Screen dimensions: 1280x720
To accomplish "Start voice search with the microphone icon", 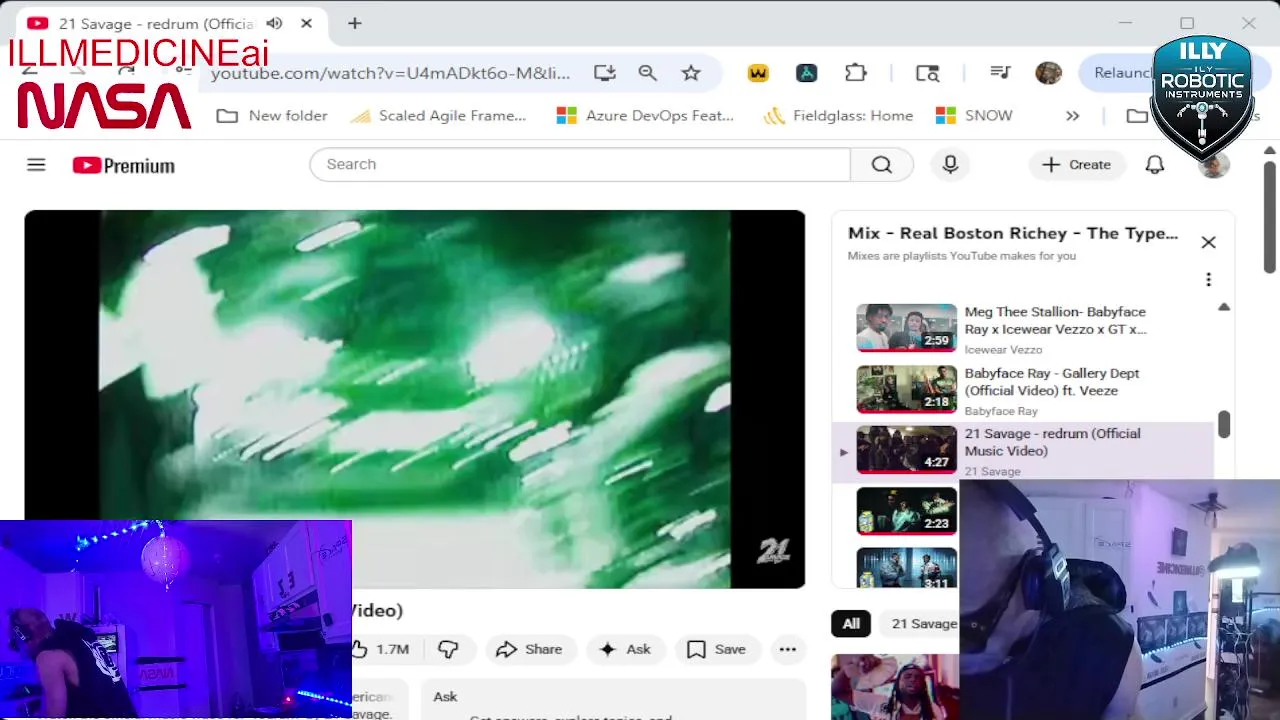I will 950,164.
